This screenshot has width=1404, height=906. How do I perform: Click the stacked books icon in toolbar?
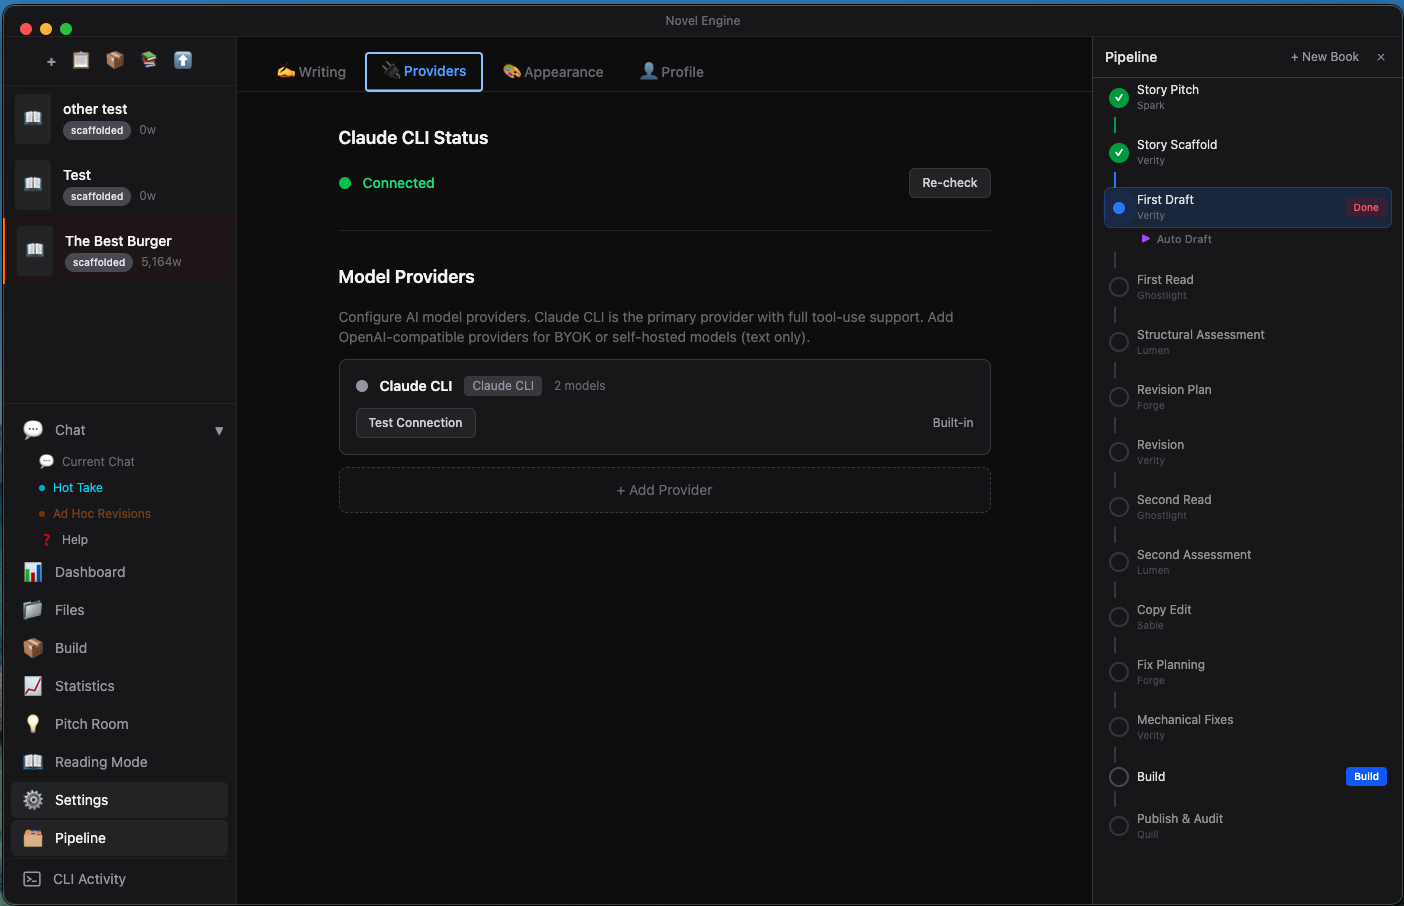(149, 60)
